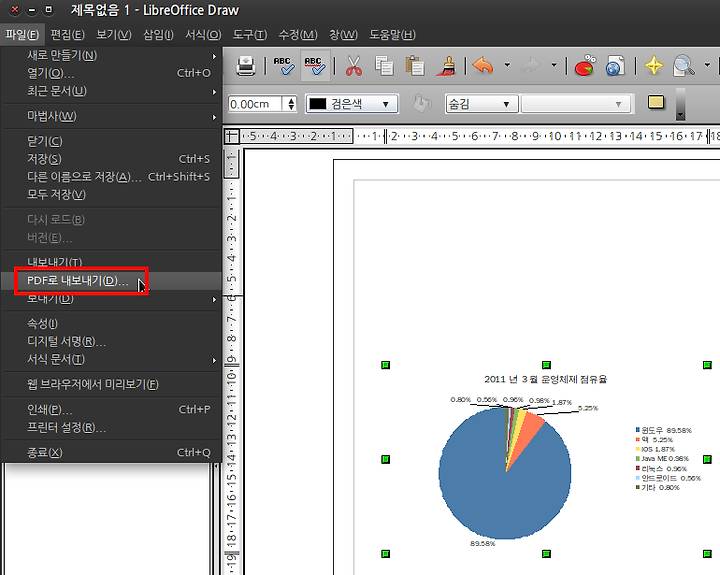This screenshot has width=720, height=575.
Task: Open the Undo history dropdown arrow
Action: click(507, 65)
